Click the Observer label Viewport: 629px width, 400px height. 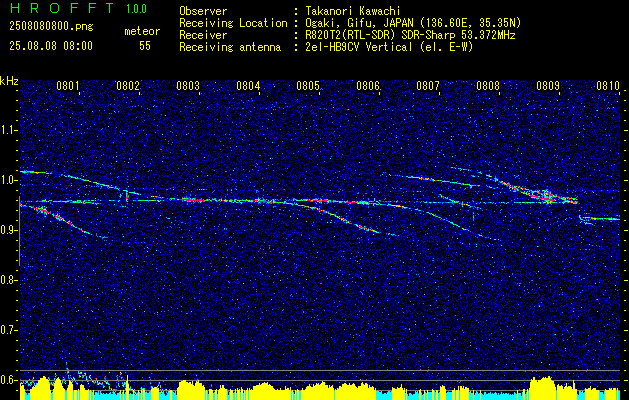click(203, 11)
